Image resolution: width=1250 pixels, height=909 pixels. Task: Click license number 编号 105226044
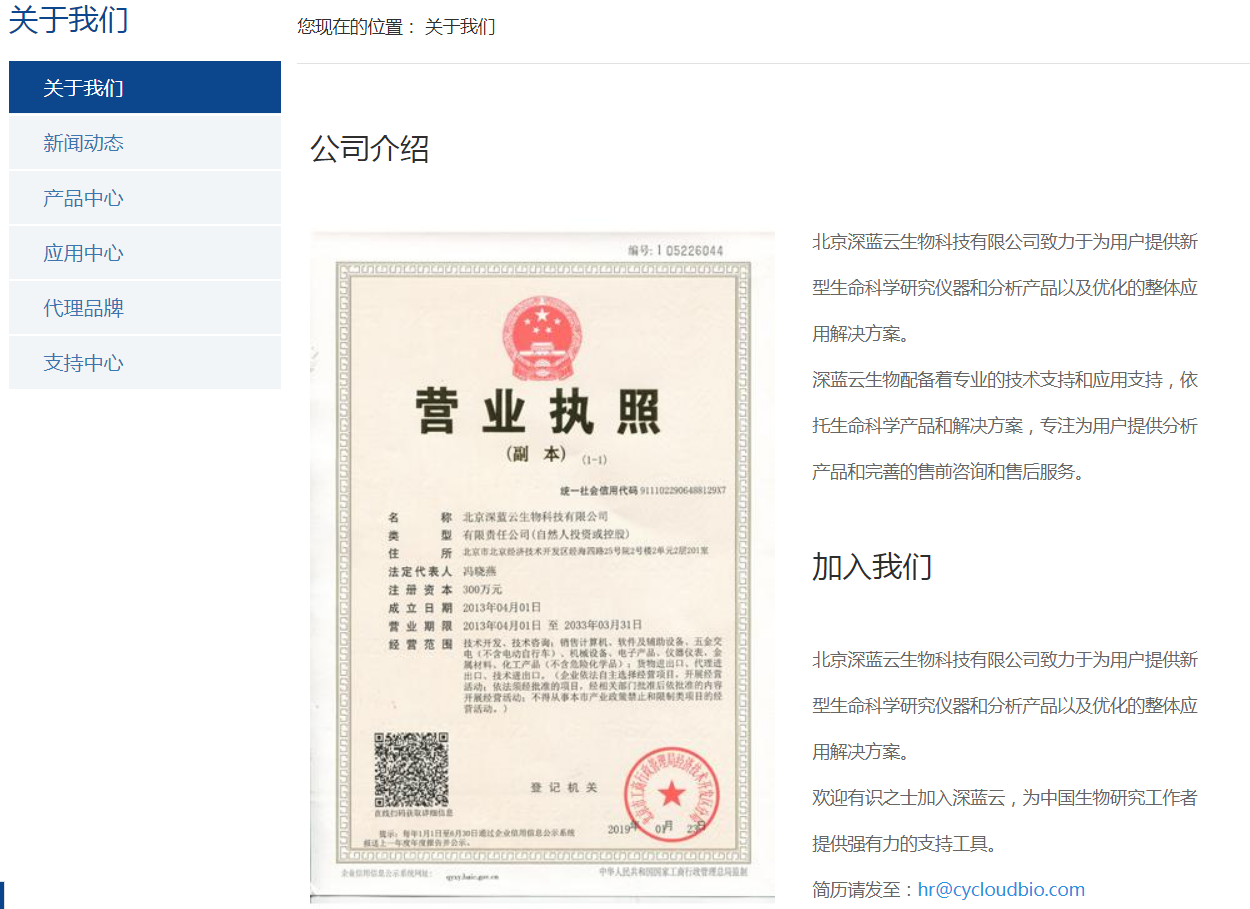click(x=676, y=250)
